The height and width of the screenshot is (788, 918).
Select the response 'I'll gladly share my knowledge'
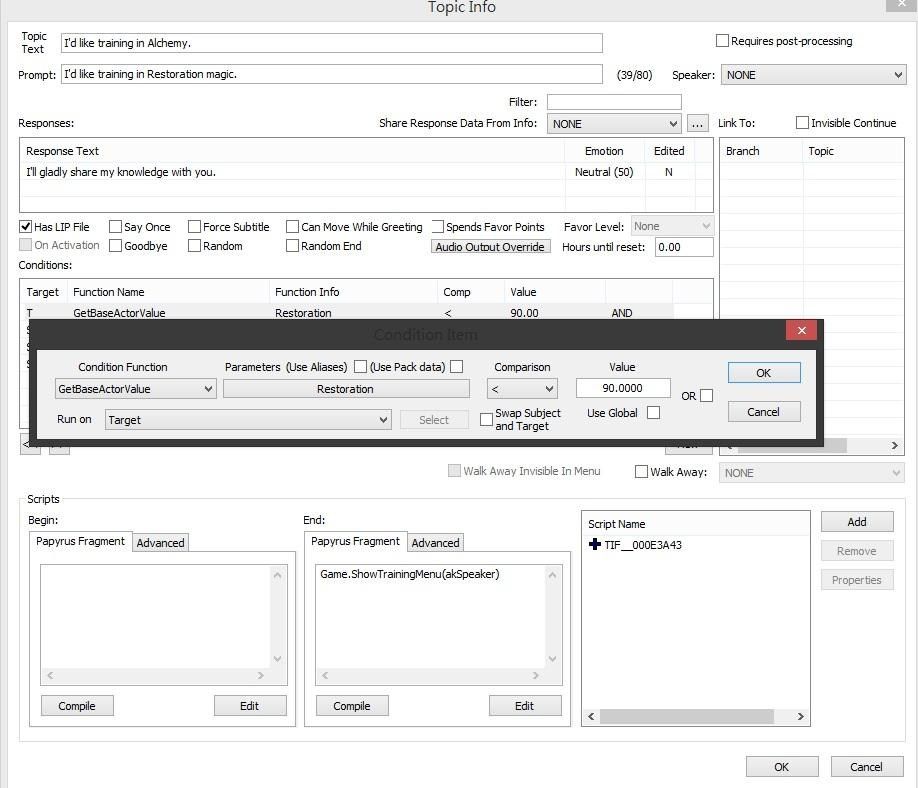point(366,172)
